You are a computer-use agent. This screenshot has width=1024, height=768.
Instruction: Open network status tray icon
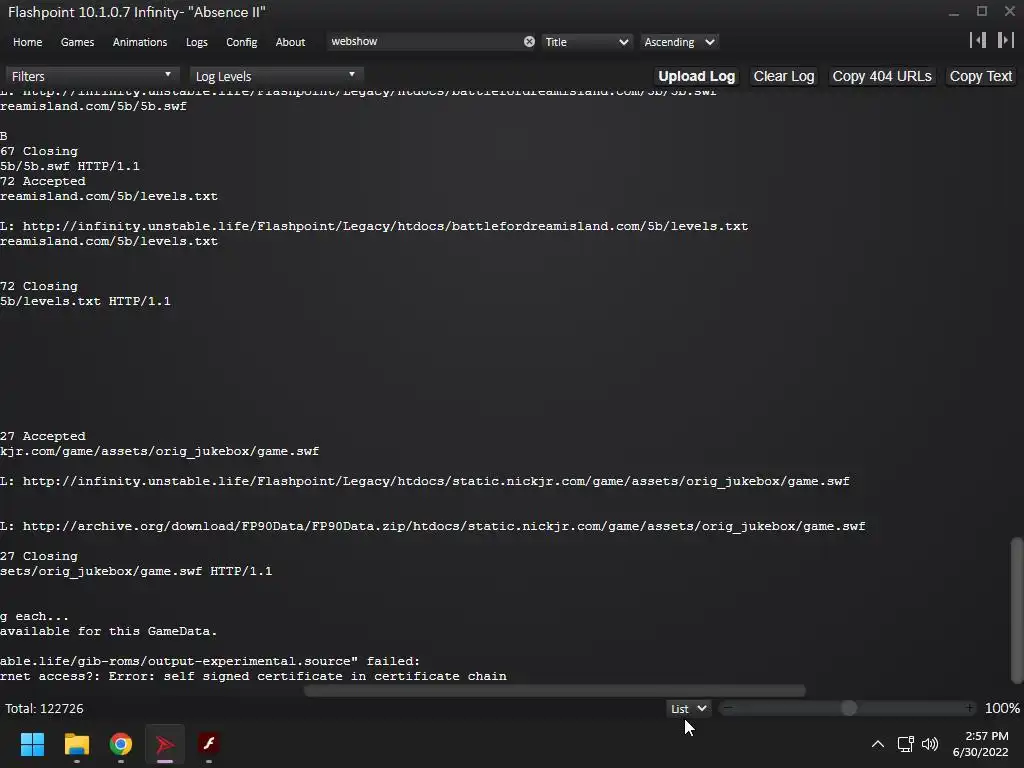[905, 744]
